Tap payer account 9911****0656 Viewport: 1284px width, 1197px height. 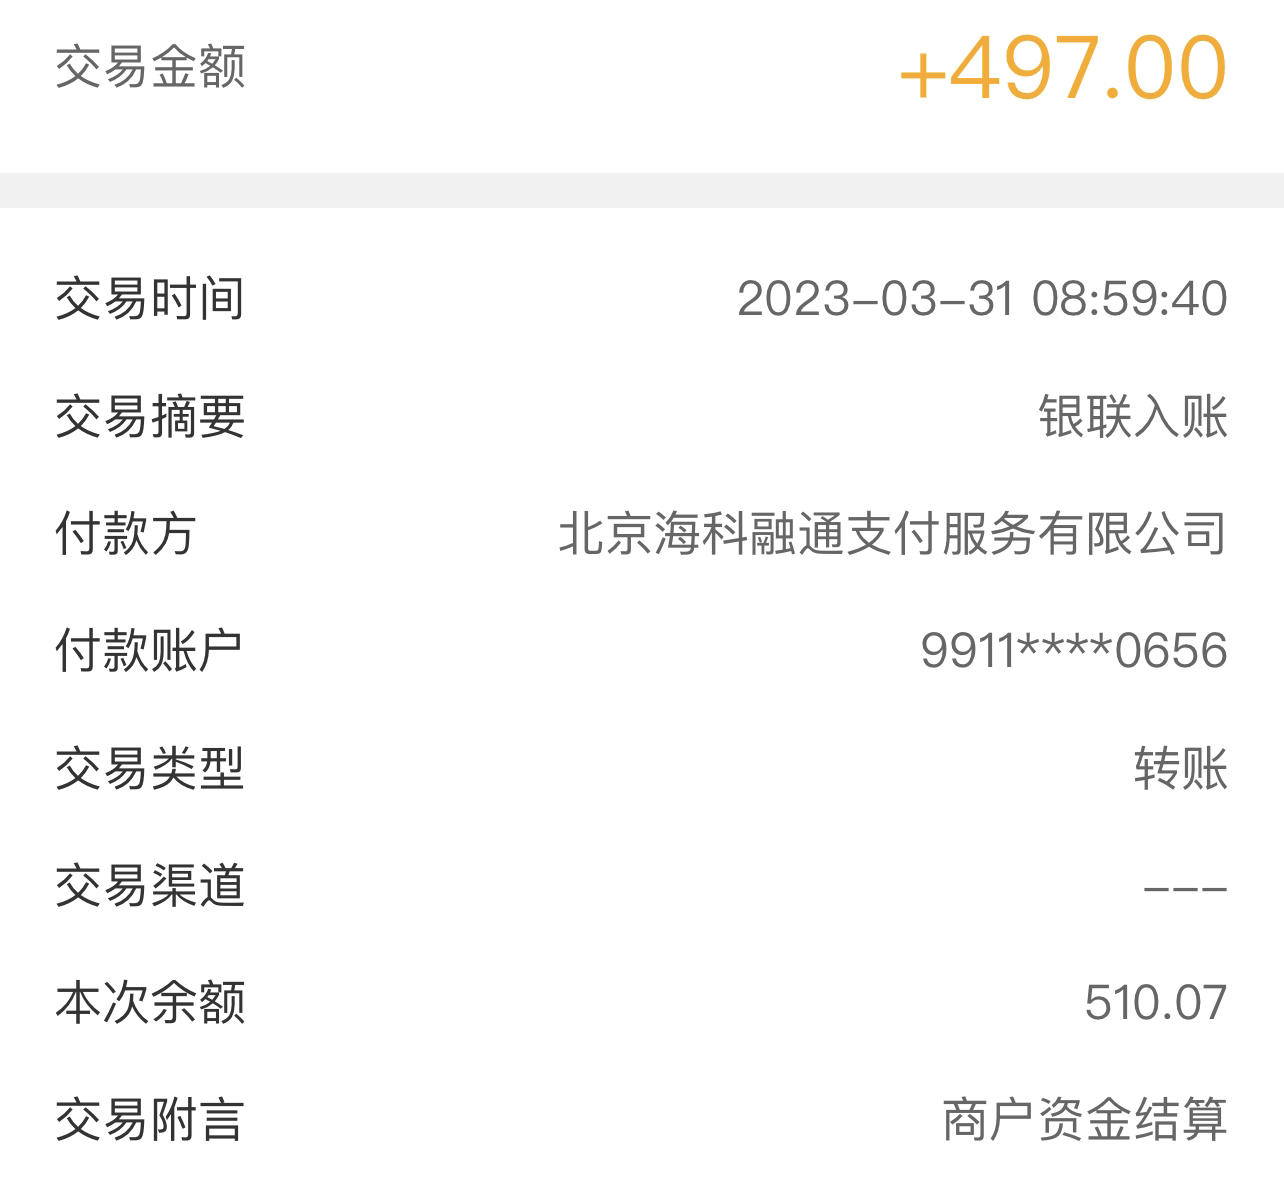[x=1074, y=651]
